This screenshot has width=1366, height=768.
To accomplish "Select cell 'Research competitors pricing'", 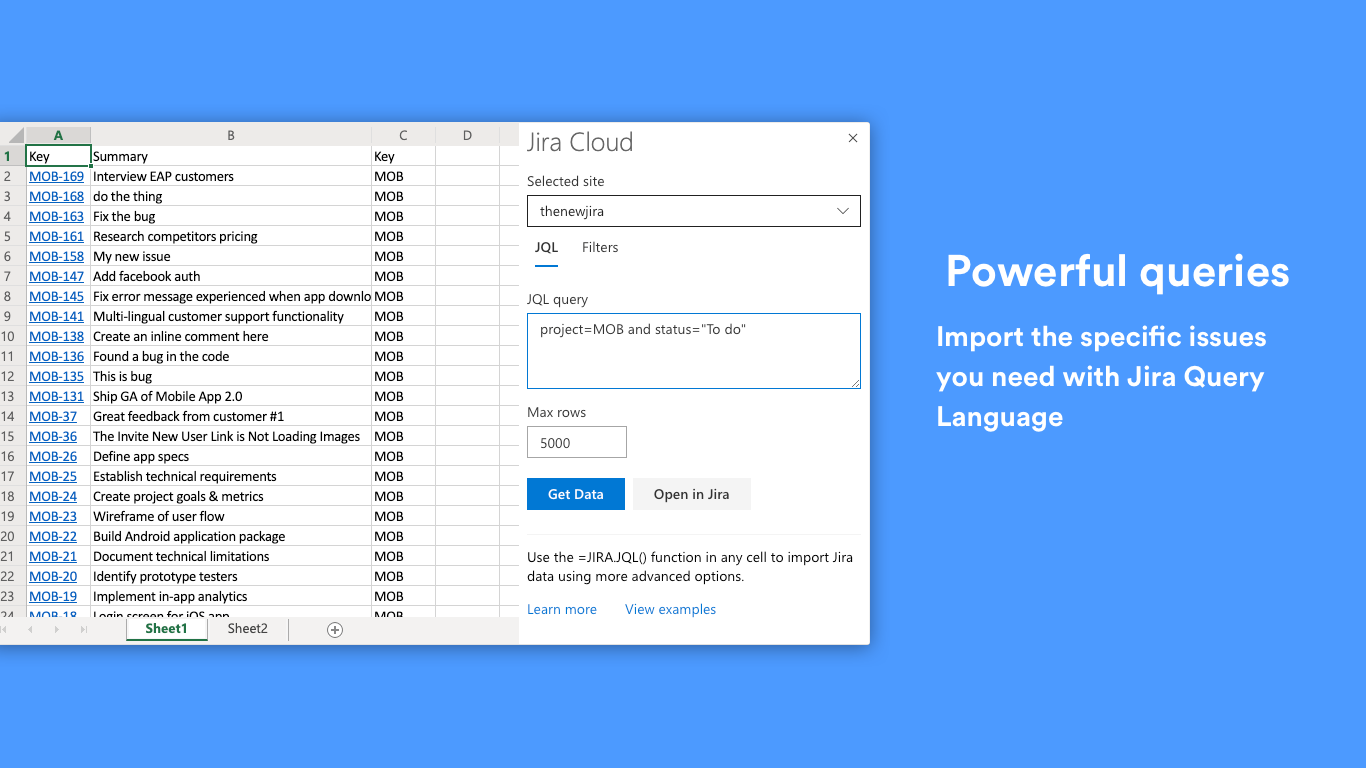I will click(x=231, y=236).
